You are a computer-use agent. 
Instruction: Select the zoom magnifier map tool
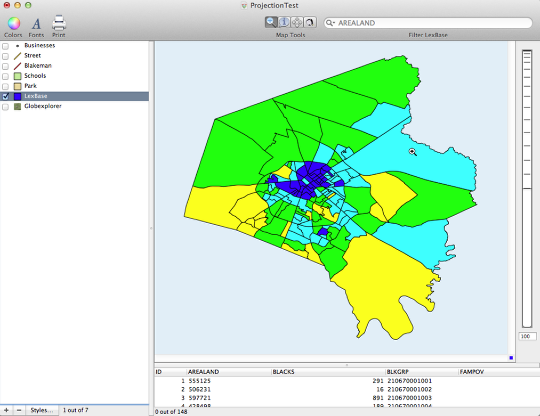click(x=271, y=22)
